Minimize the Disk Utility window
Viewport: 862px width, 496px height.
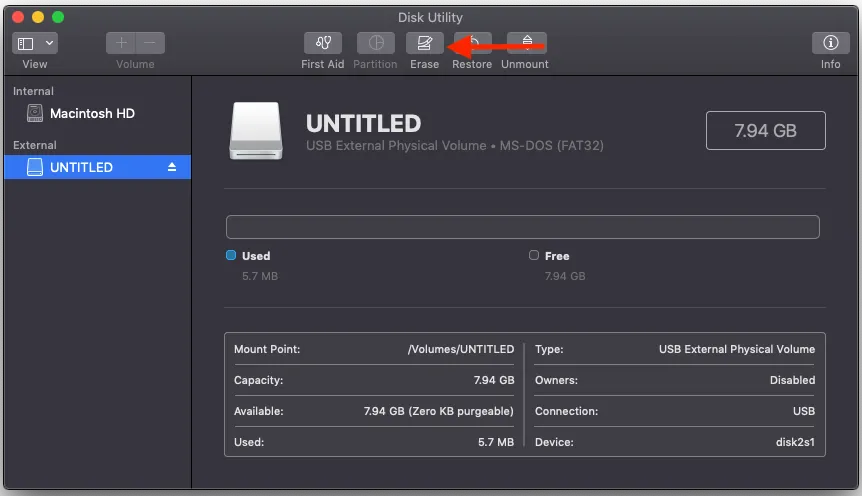pyautogui.click(x=38, y=17)
